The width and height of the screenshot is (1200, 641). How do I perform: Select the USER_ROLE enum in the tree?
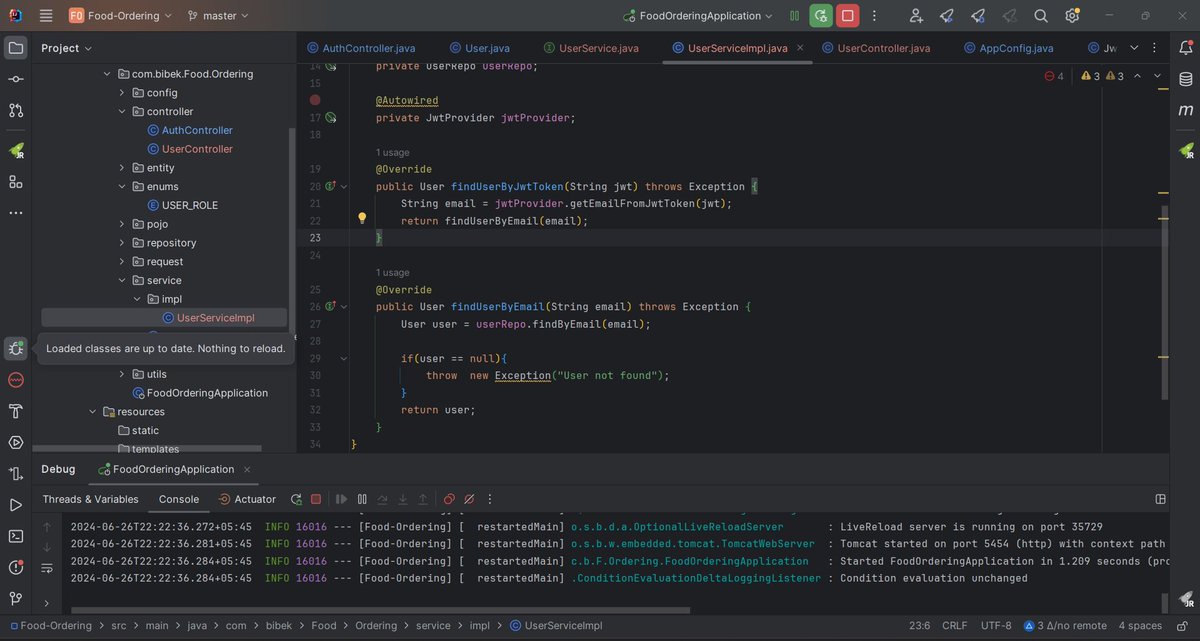click(x=182, y=205)
